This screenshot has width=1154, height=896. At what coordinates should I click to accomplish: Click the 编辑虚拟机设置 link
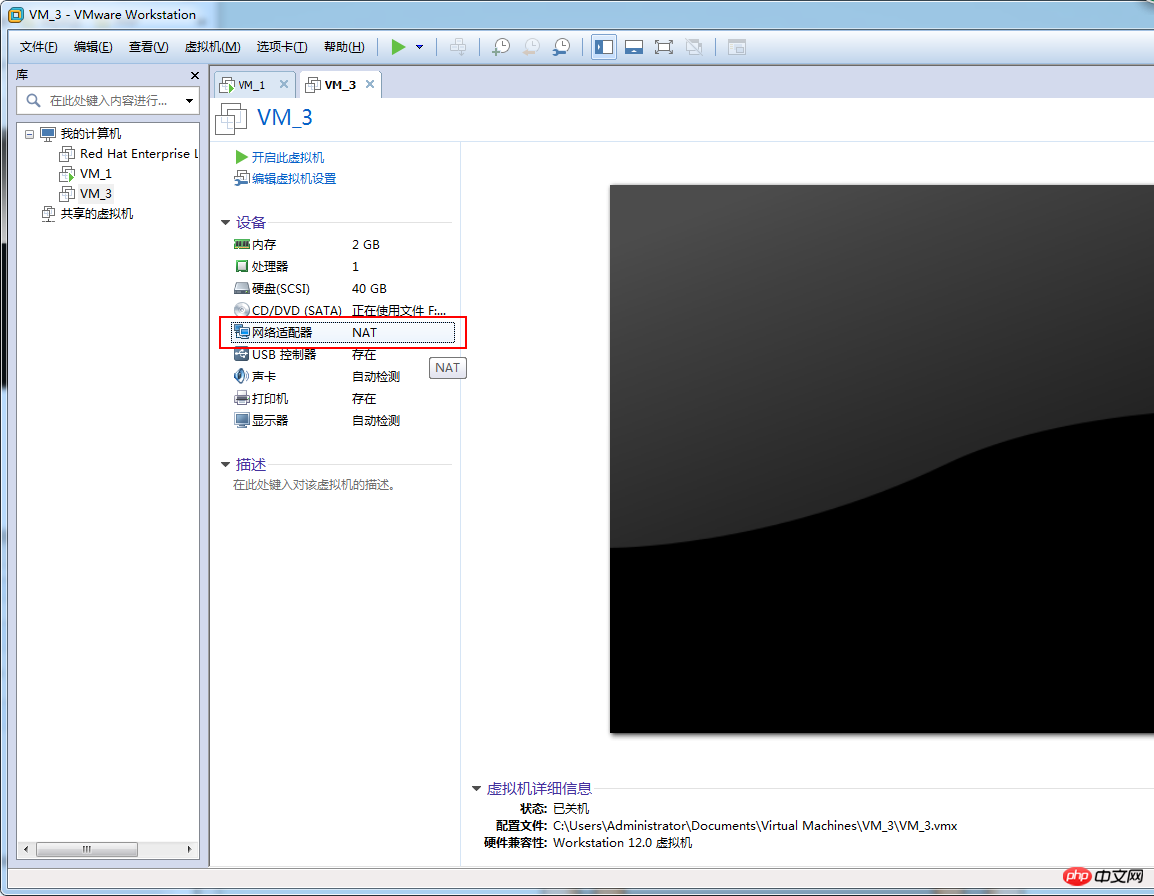(294, 179)
